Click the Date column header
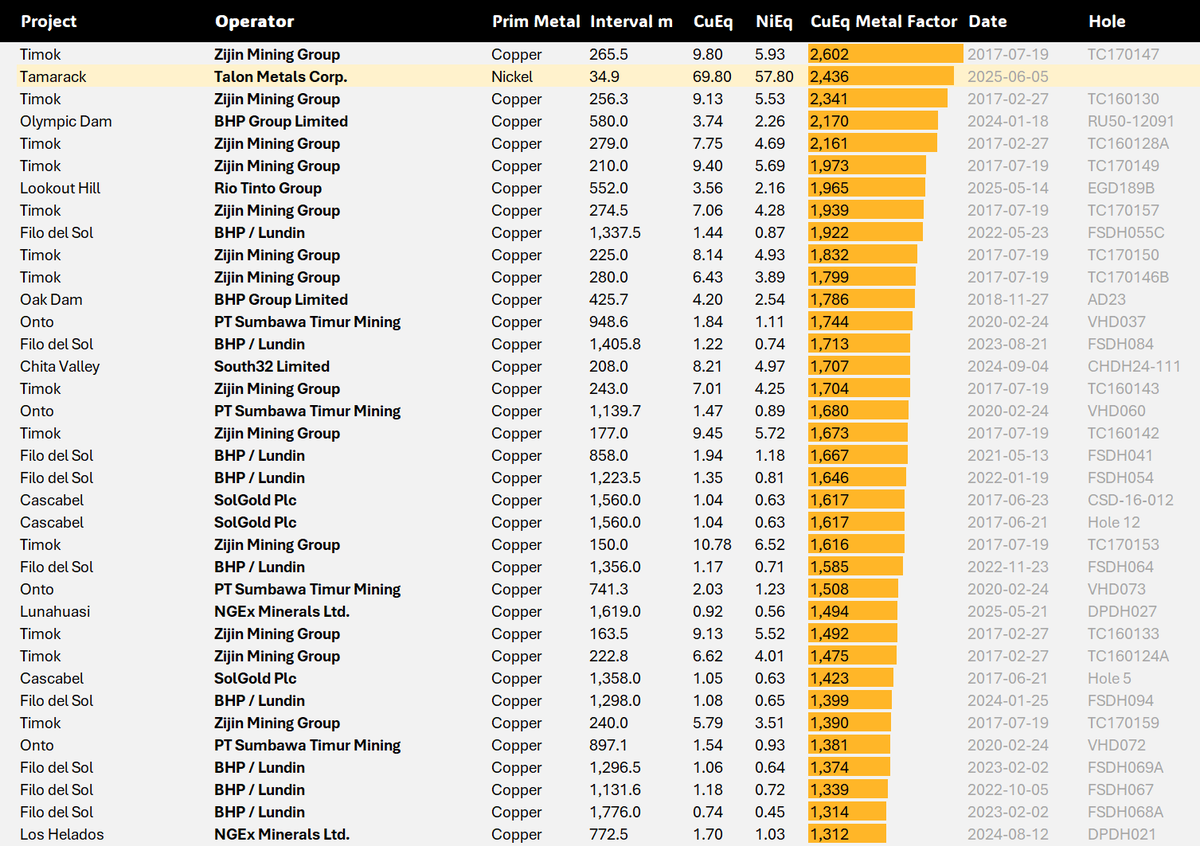The image size is (1200, 846). pyautogui.click(x=988, y=21)
